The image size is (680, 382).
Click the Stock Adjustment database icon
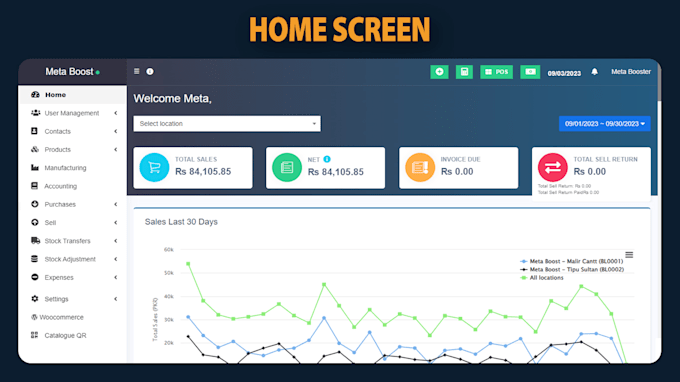34,258
